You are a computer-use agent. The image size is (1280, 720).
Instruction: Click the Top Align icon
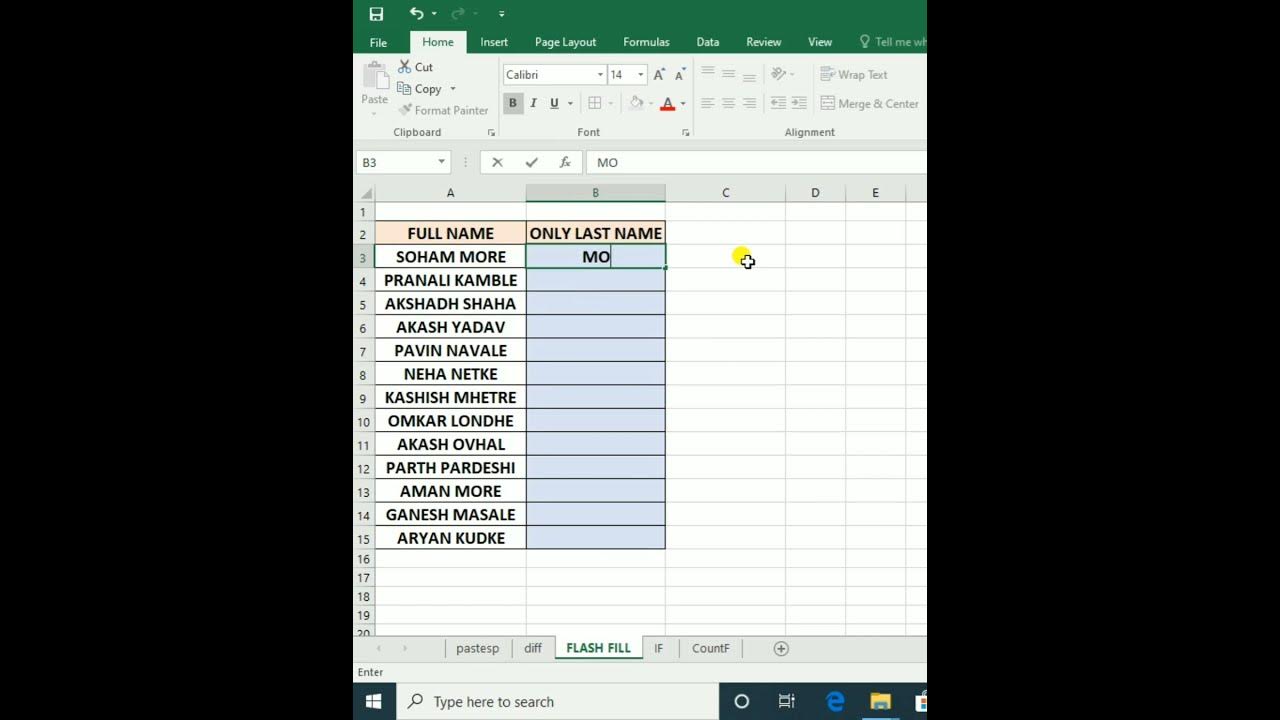(708, 73)
